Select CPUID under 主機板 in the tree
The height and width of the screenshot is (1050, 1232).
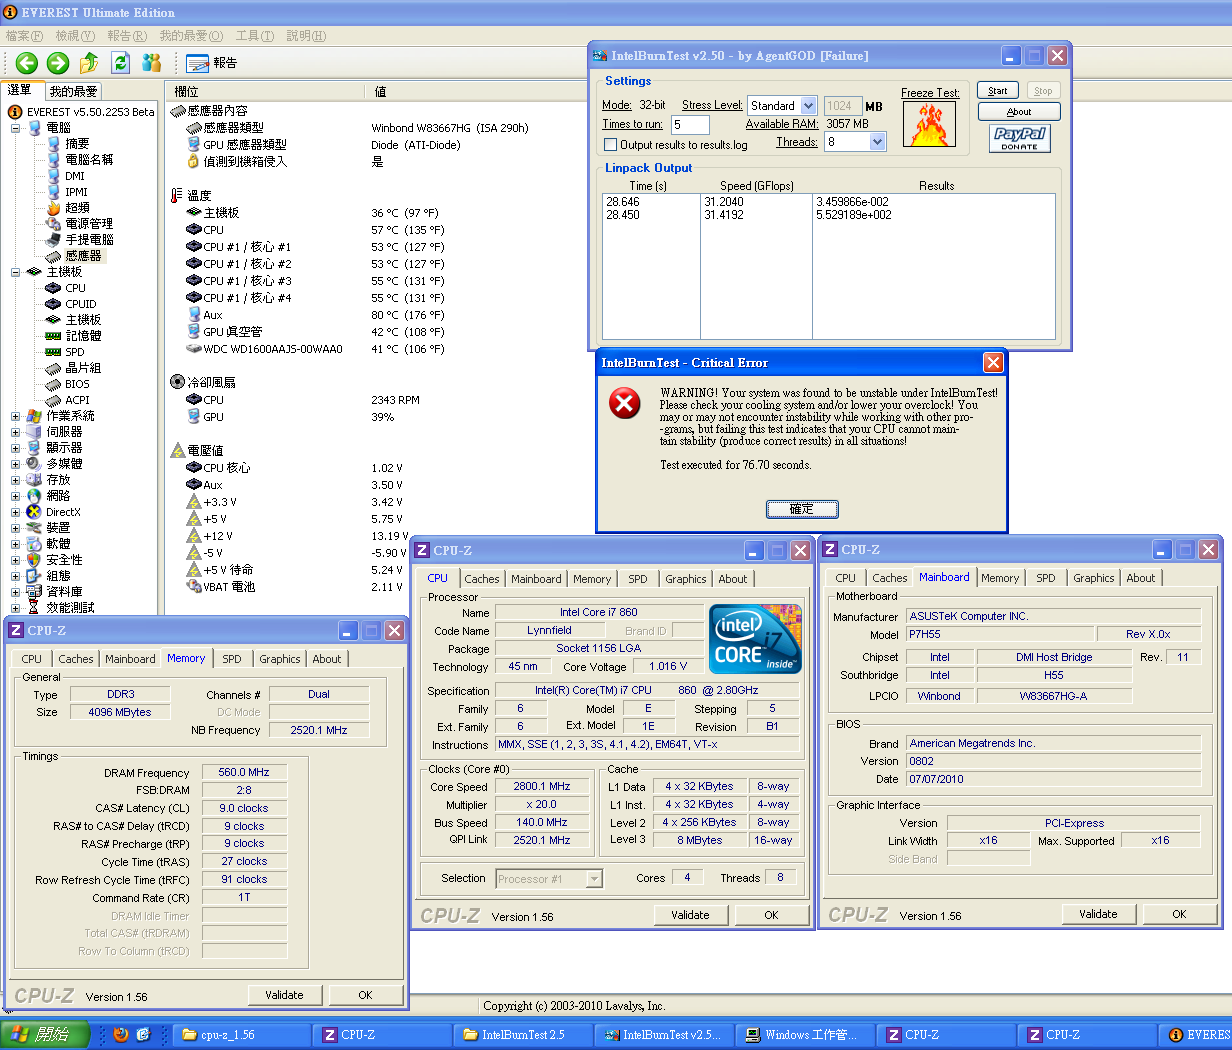pos(80,304)
